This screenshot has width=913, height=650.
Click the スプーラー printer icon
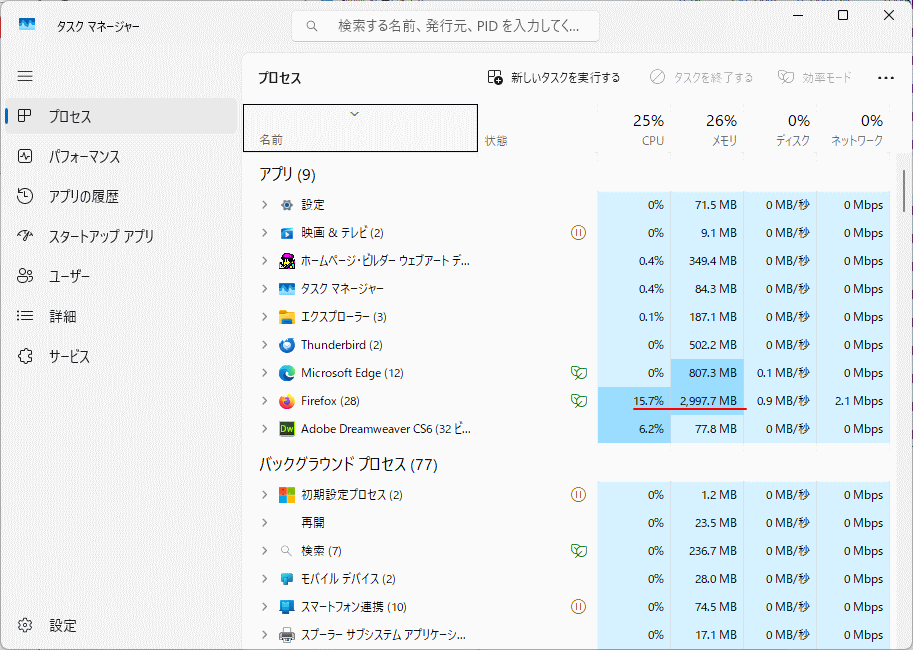click(286, 635)
